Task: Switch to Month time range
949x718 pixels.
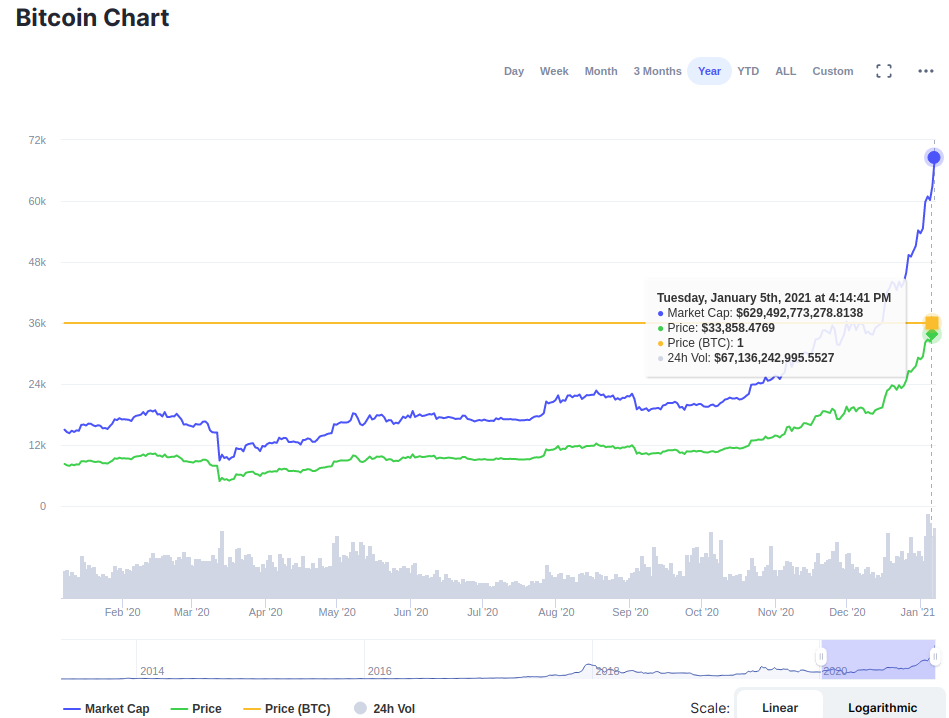Action: click(x=601, y=71)
